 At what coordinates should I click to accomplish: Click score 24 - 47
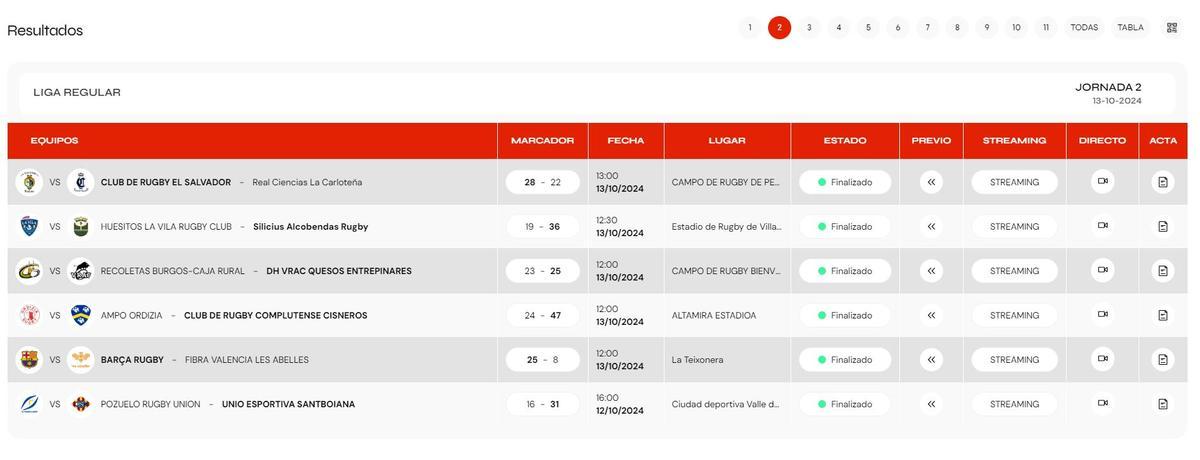click(x=543, y=315)
